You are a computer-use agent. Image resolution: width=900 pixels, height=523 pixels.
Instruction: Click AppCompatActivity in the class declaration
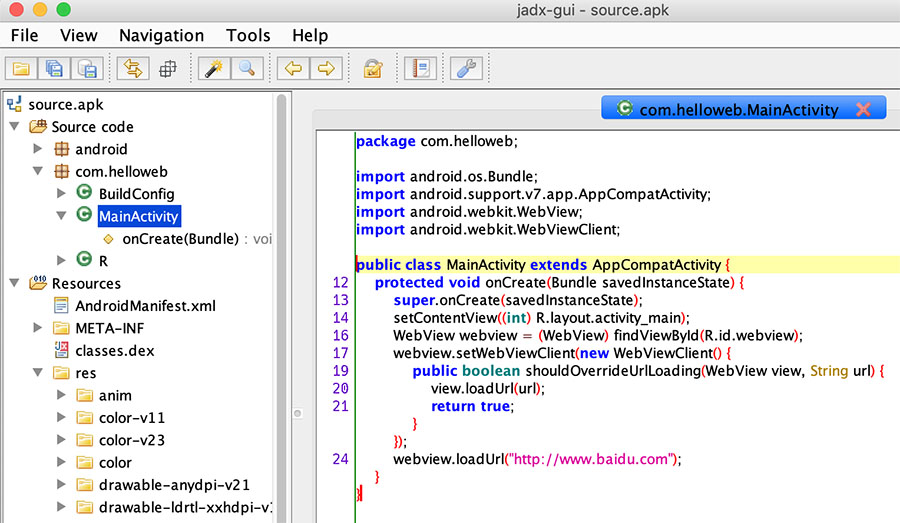tap(657, 265)
